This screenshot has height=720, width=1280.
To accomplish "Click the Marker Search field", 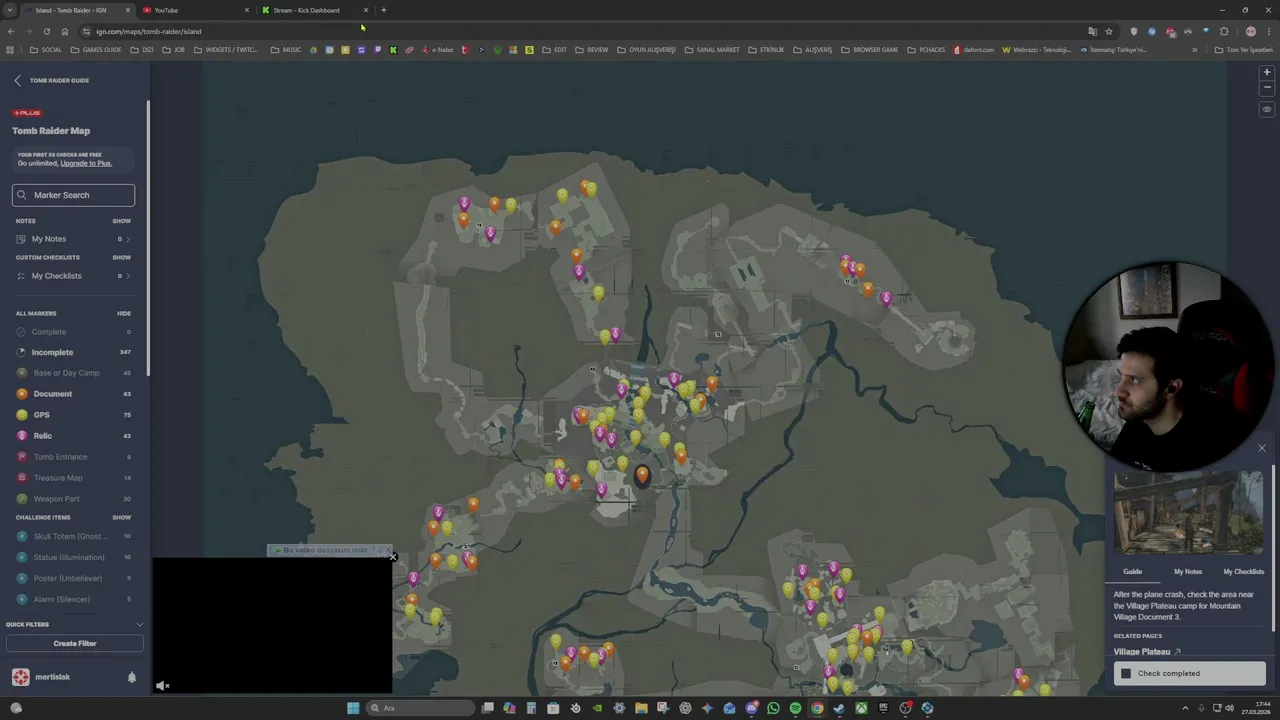I will pos(73,195).
